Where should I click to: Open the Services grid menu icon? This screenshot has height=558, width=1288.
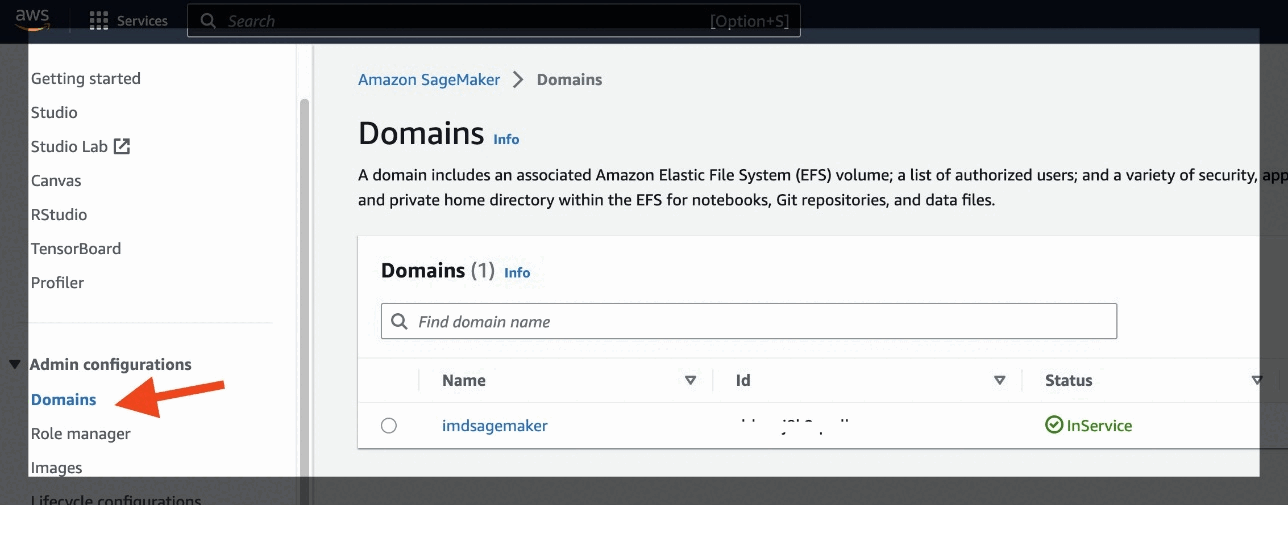pyautogui.click(x=99, y=21)
